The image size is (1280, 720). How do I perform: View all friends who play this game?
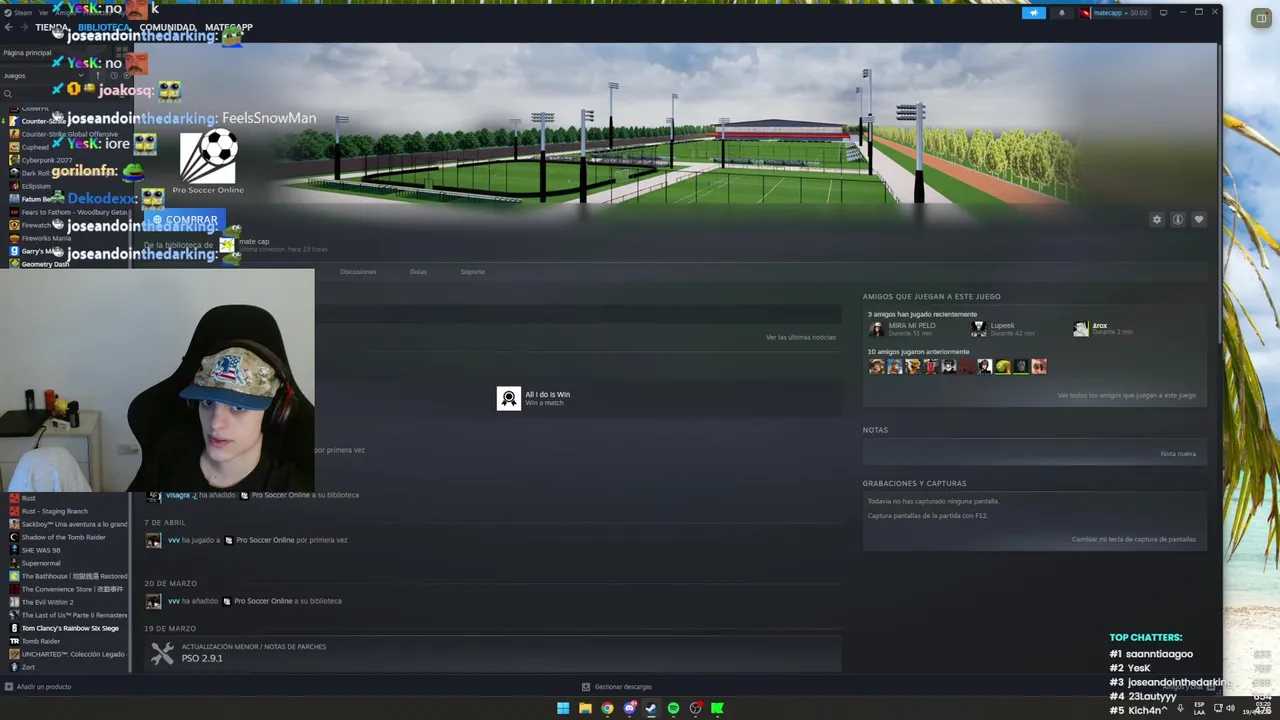click(1126, 395)
